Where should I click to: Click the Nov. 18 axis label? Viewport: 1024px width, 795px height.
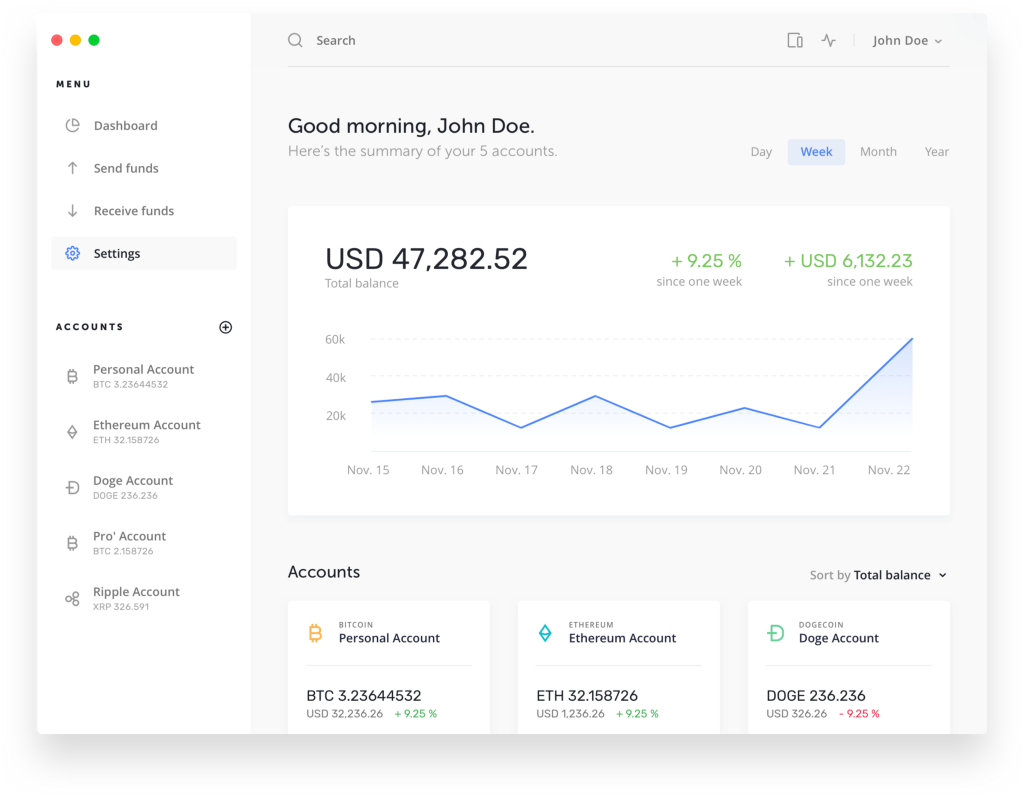click(591, 470)
